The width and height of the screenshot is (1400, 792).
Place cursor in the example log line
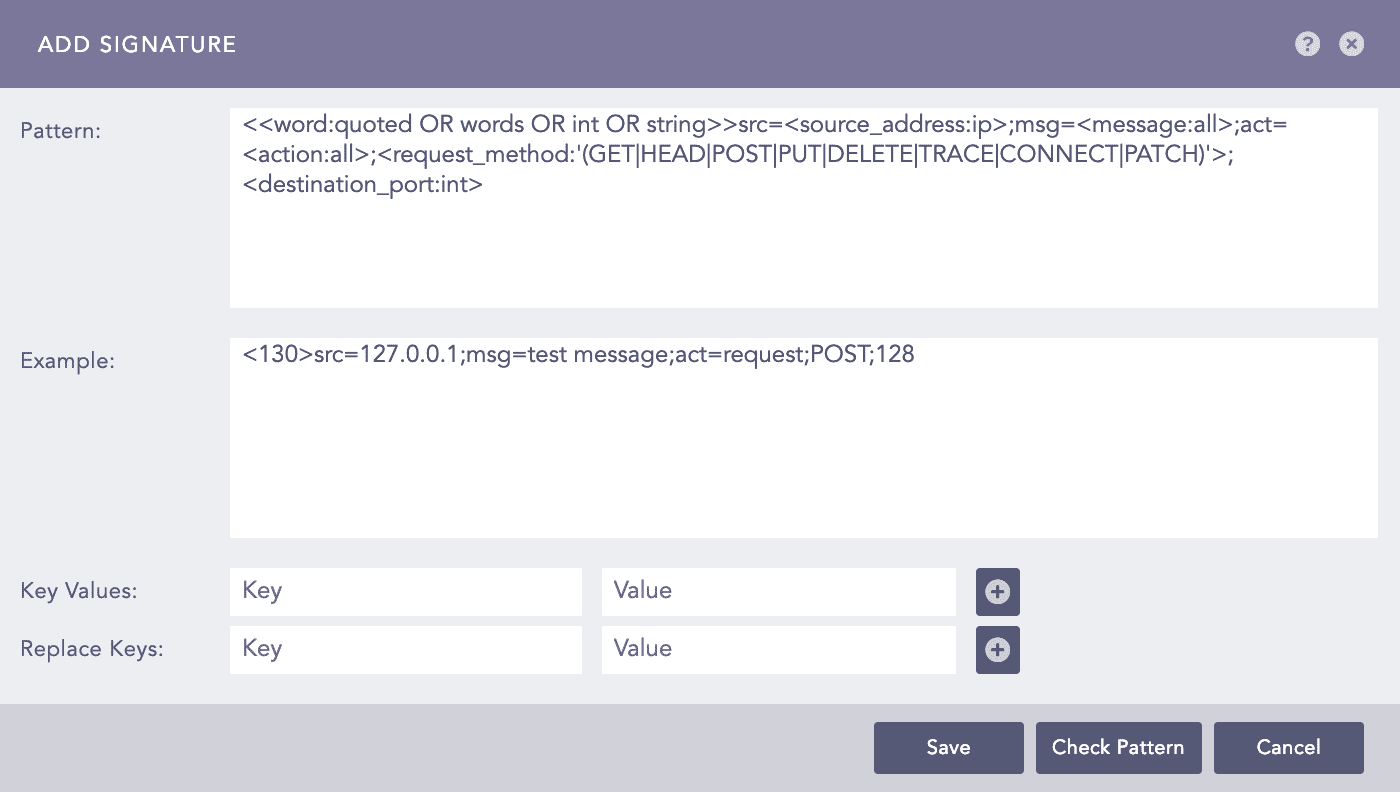[578, 355]
